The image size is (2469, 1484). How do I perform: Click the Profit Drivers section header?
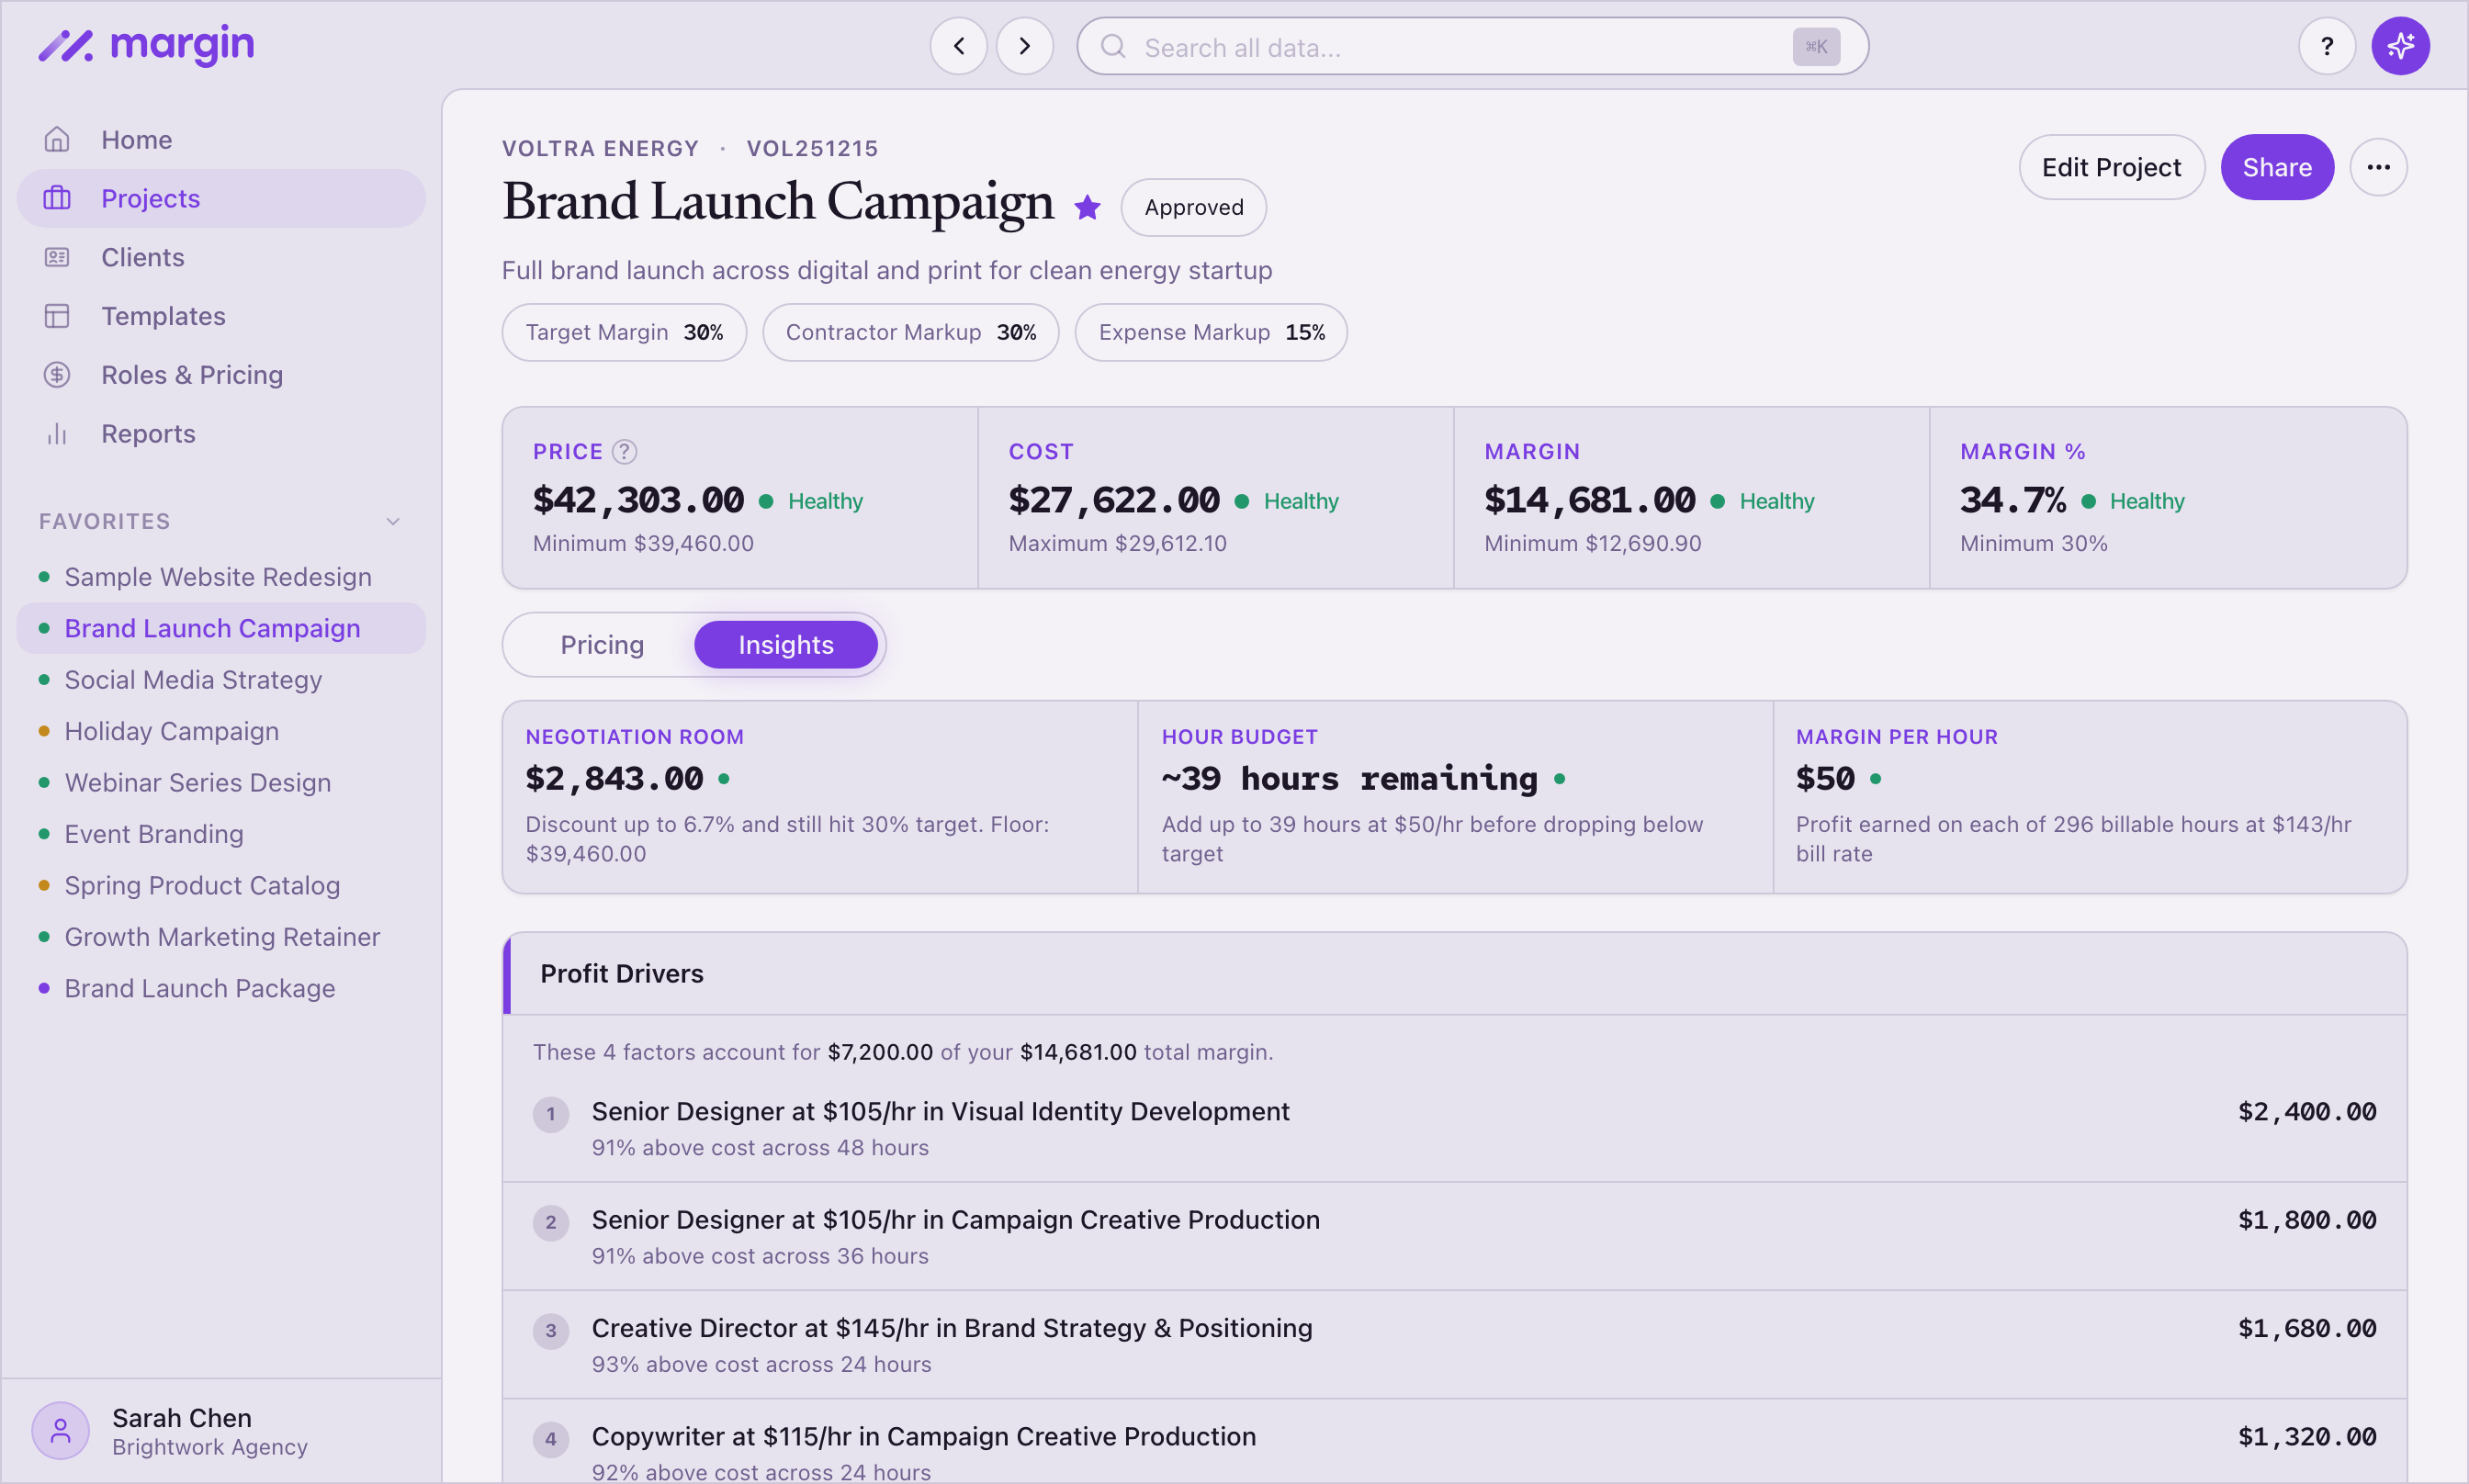pyautogui.click(x=1454, y=974)
